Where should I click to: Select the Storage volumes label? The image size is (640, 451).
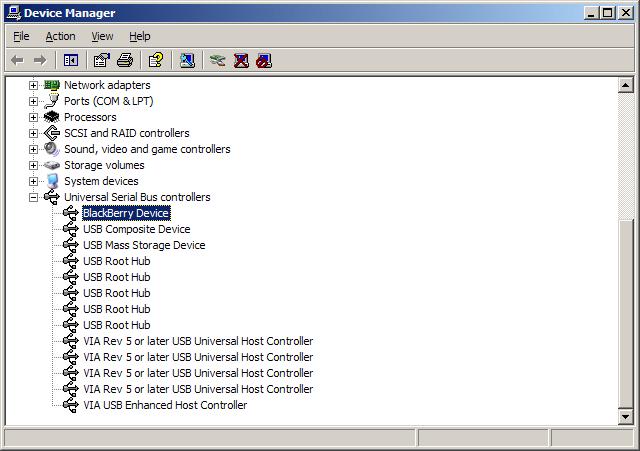point(104,165)
